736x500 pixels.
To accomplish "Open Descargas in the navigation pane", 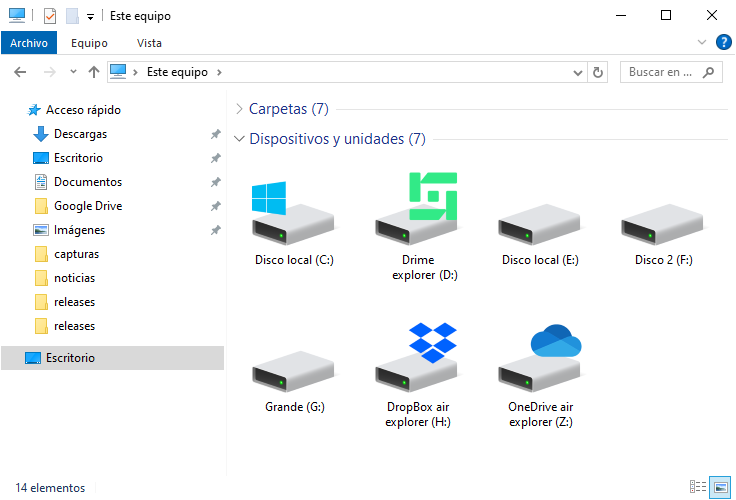I will click(x=80, y=134).
